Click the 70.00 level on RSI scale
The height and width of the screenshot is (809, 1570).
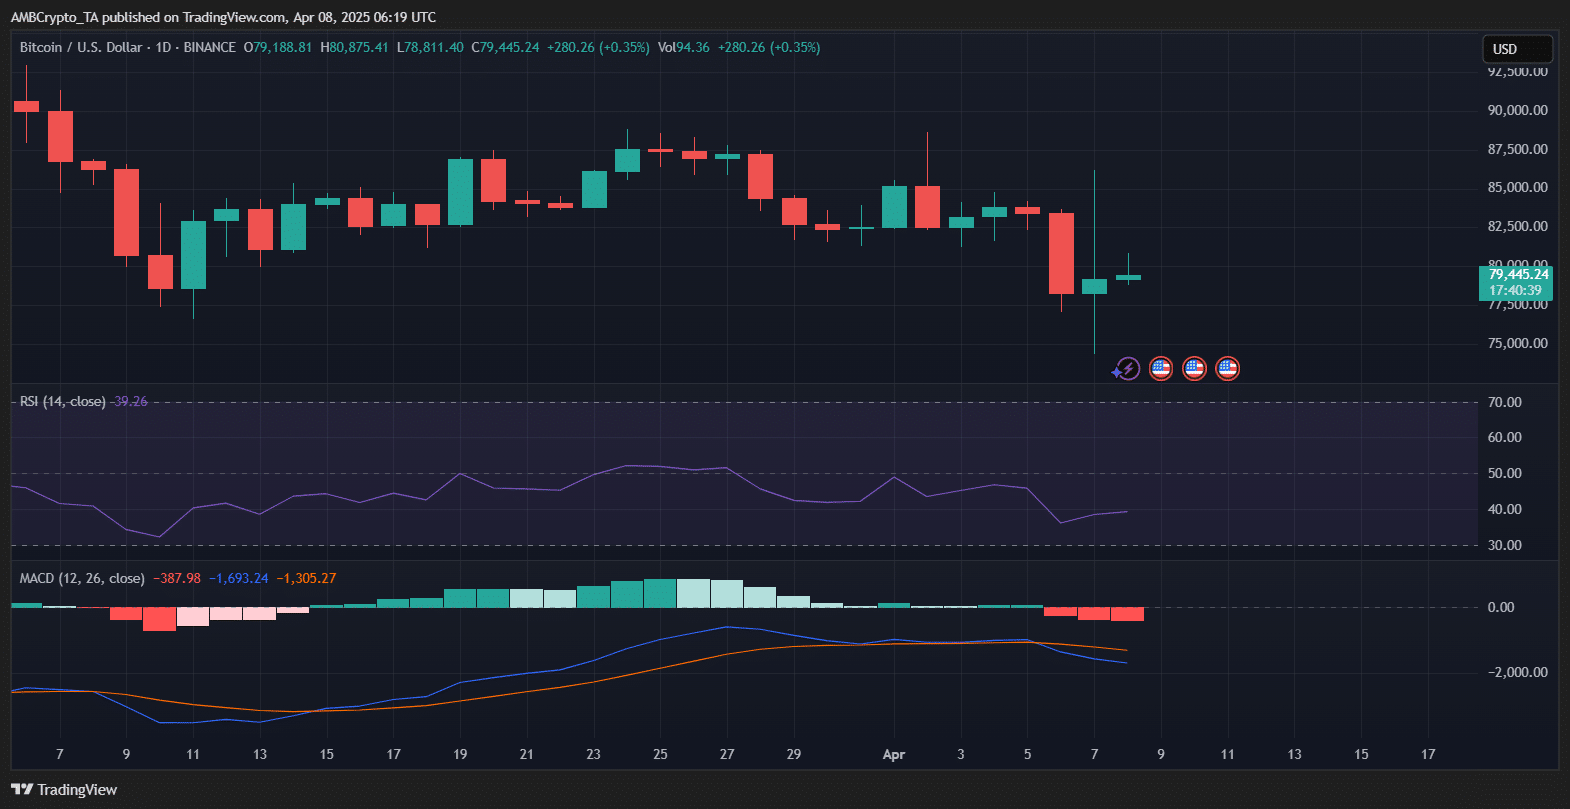pyautogui.click(x=1504, y=403)
